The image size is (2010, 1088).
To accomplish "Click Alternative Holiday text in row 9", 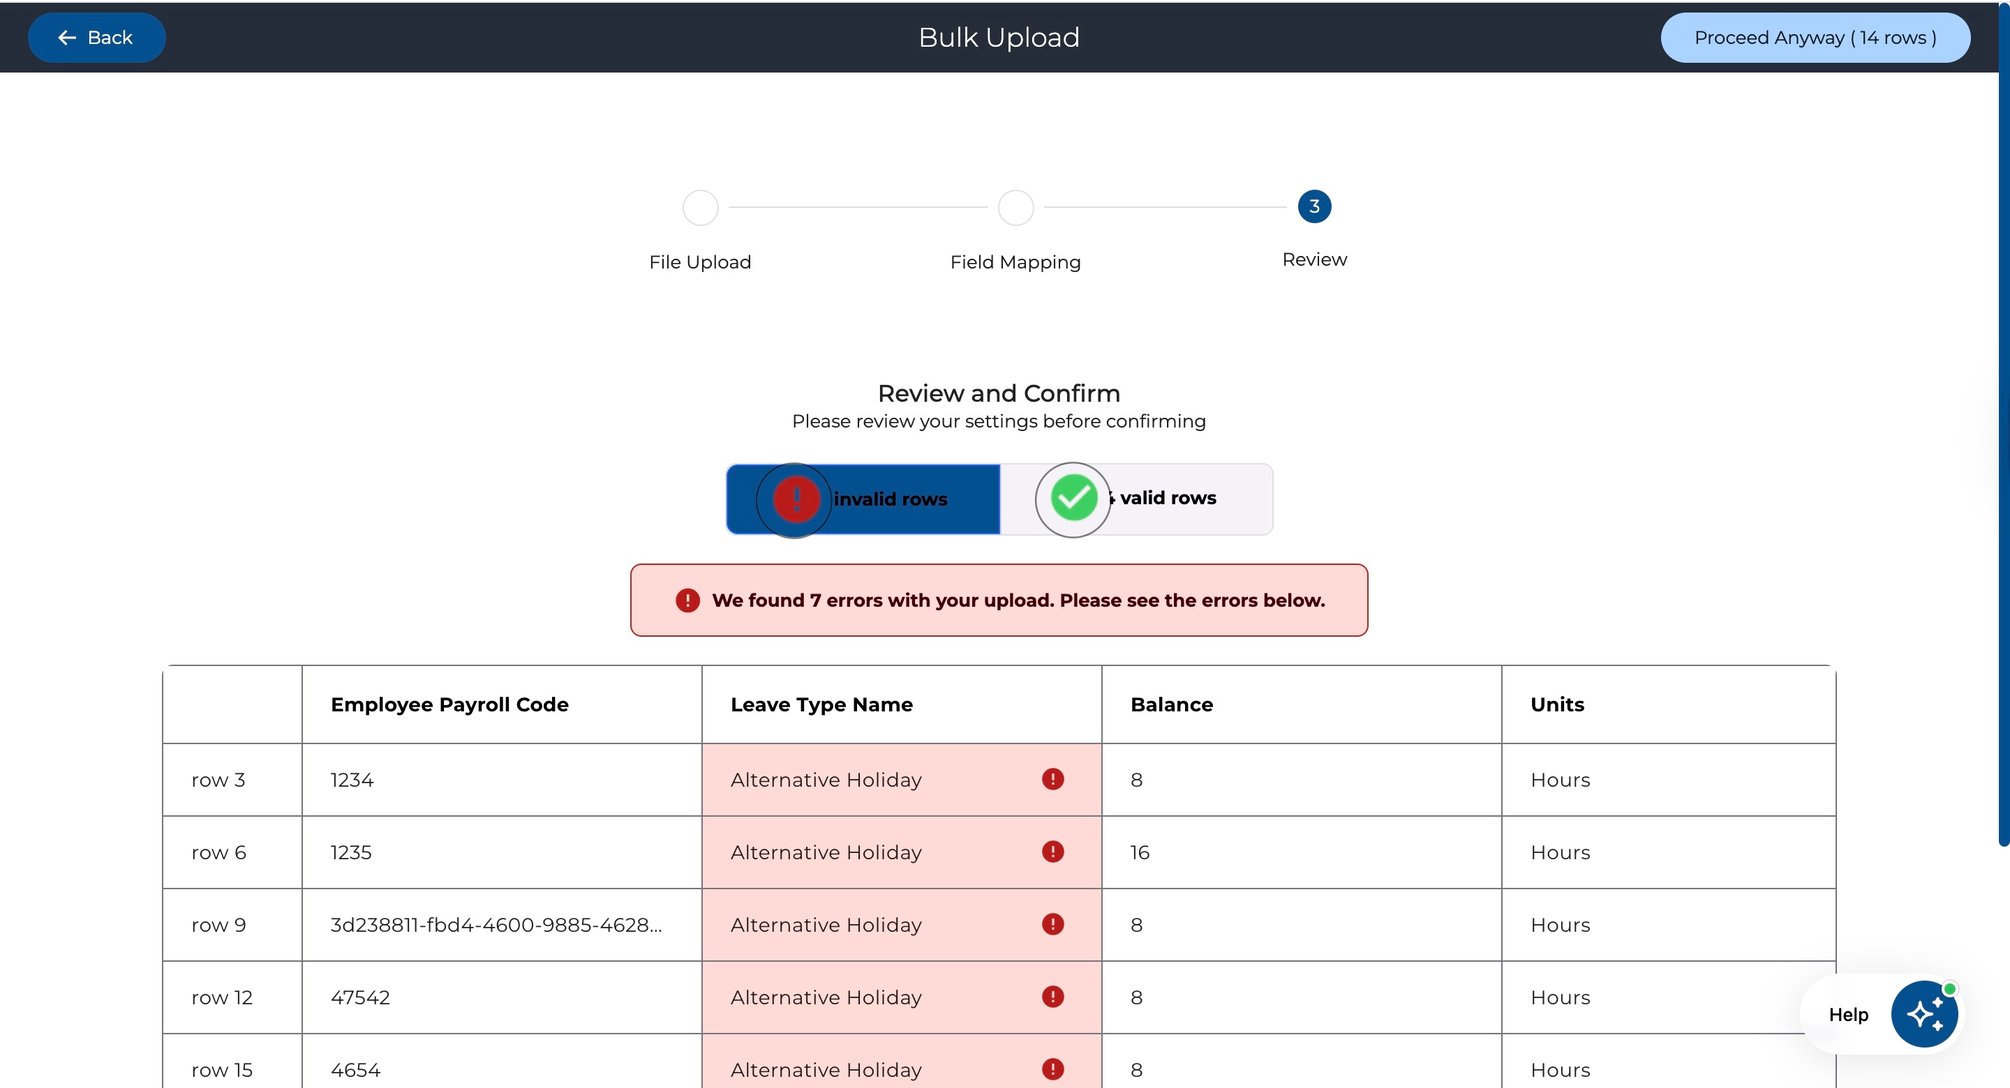I will 826,925.
